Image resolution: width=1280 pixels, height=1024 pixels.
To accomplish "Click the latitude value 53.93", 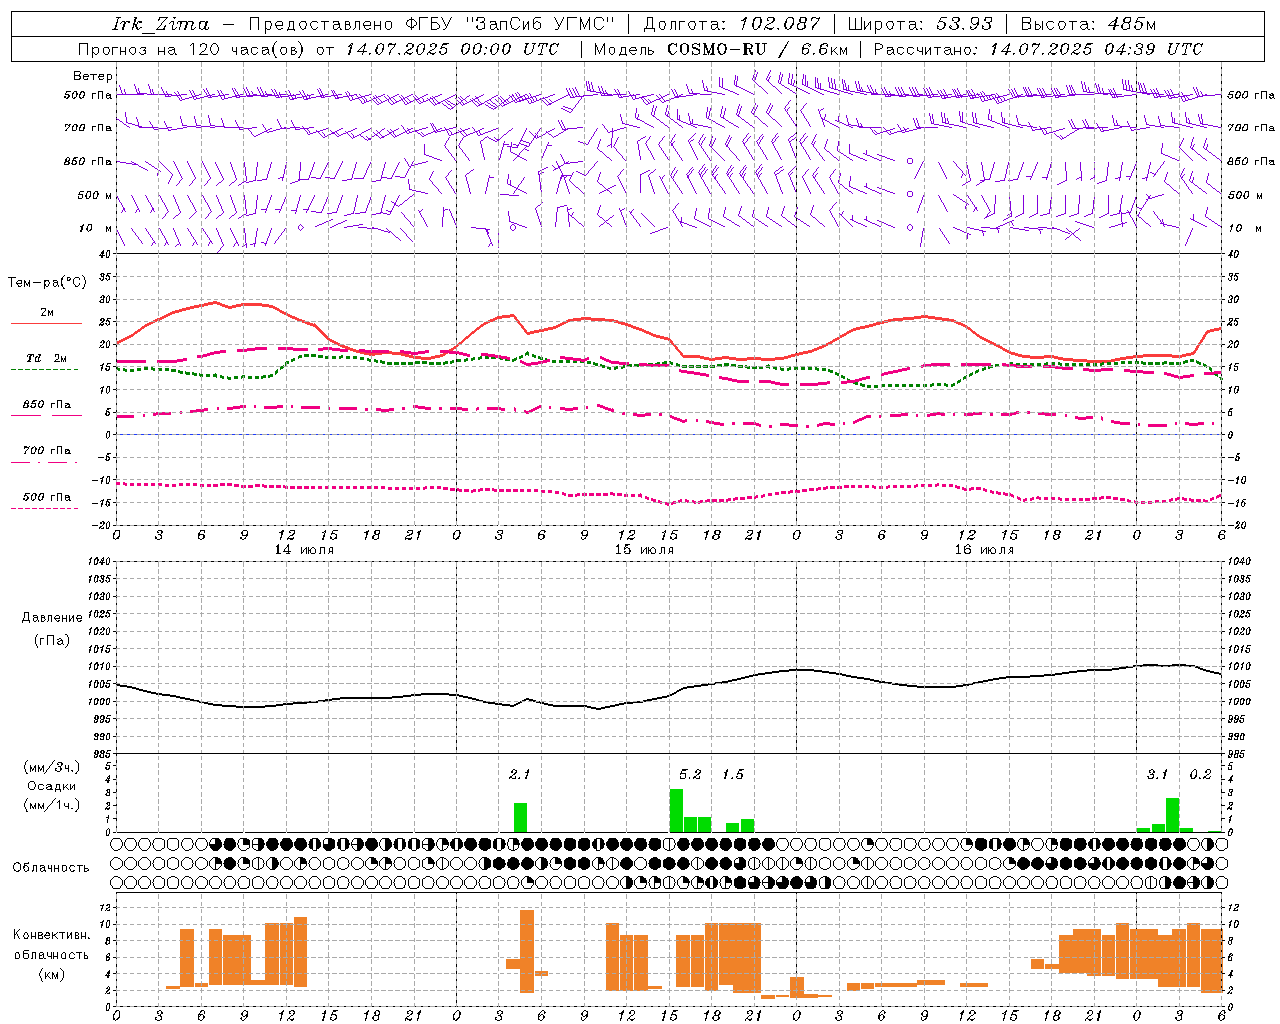I will click(x=964, y=24).
